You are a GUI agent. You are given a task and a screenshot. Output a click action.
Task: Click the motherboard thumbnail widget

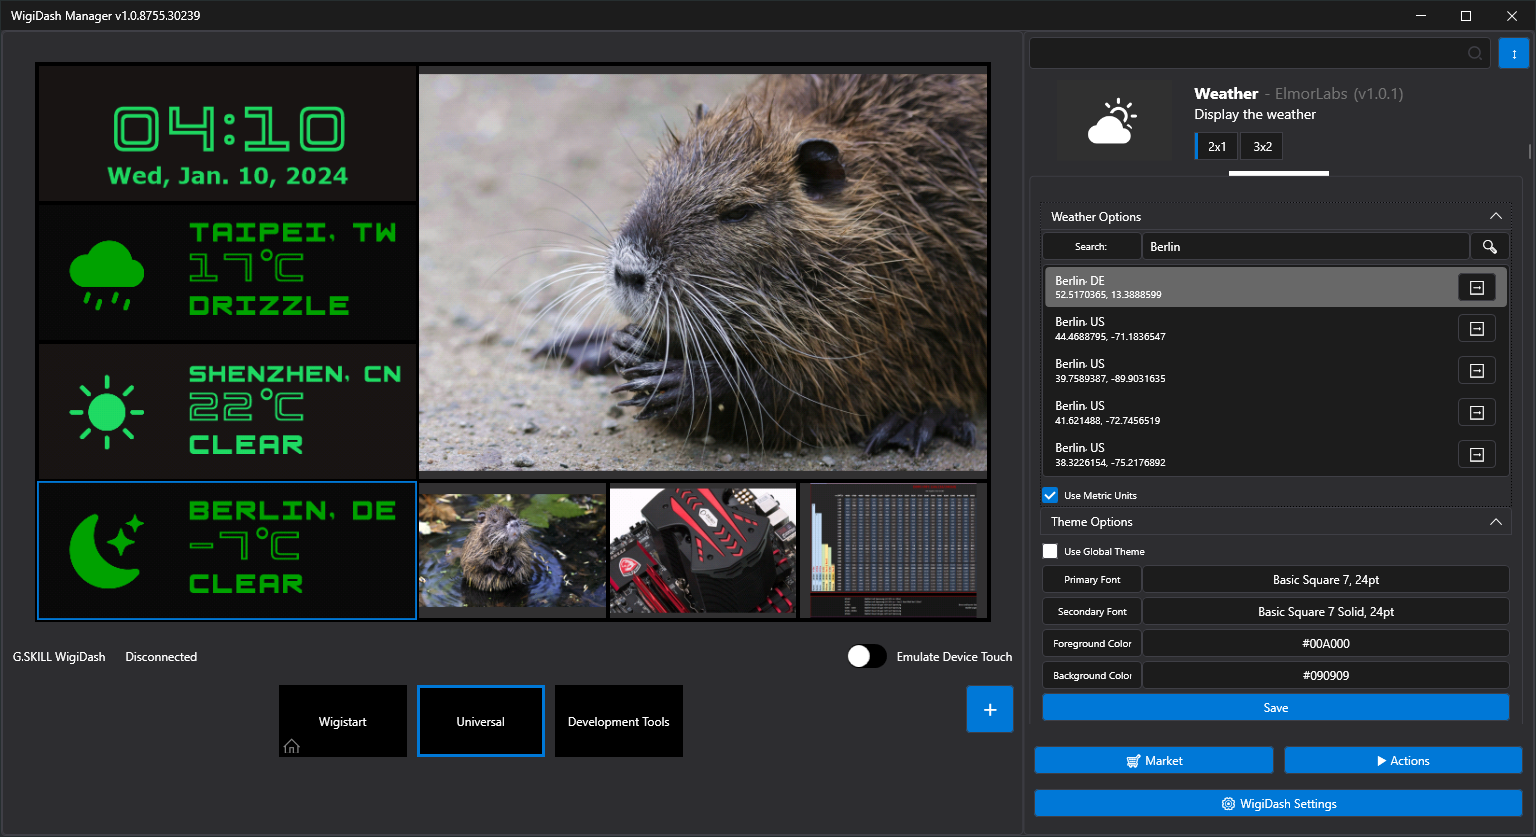click(x=703, y=550)
